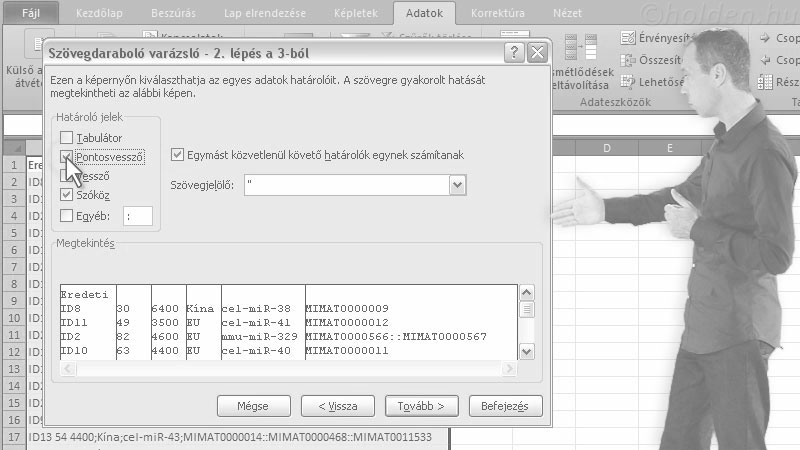Click the preview vertical scrollbar thumb
Screen dimensions: 800x450
pyautogui.click(x=527, y=309)
